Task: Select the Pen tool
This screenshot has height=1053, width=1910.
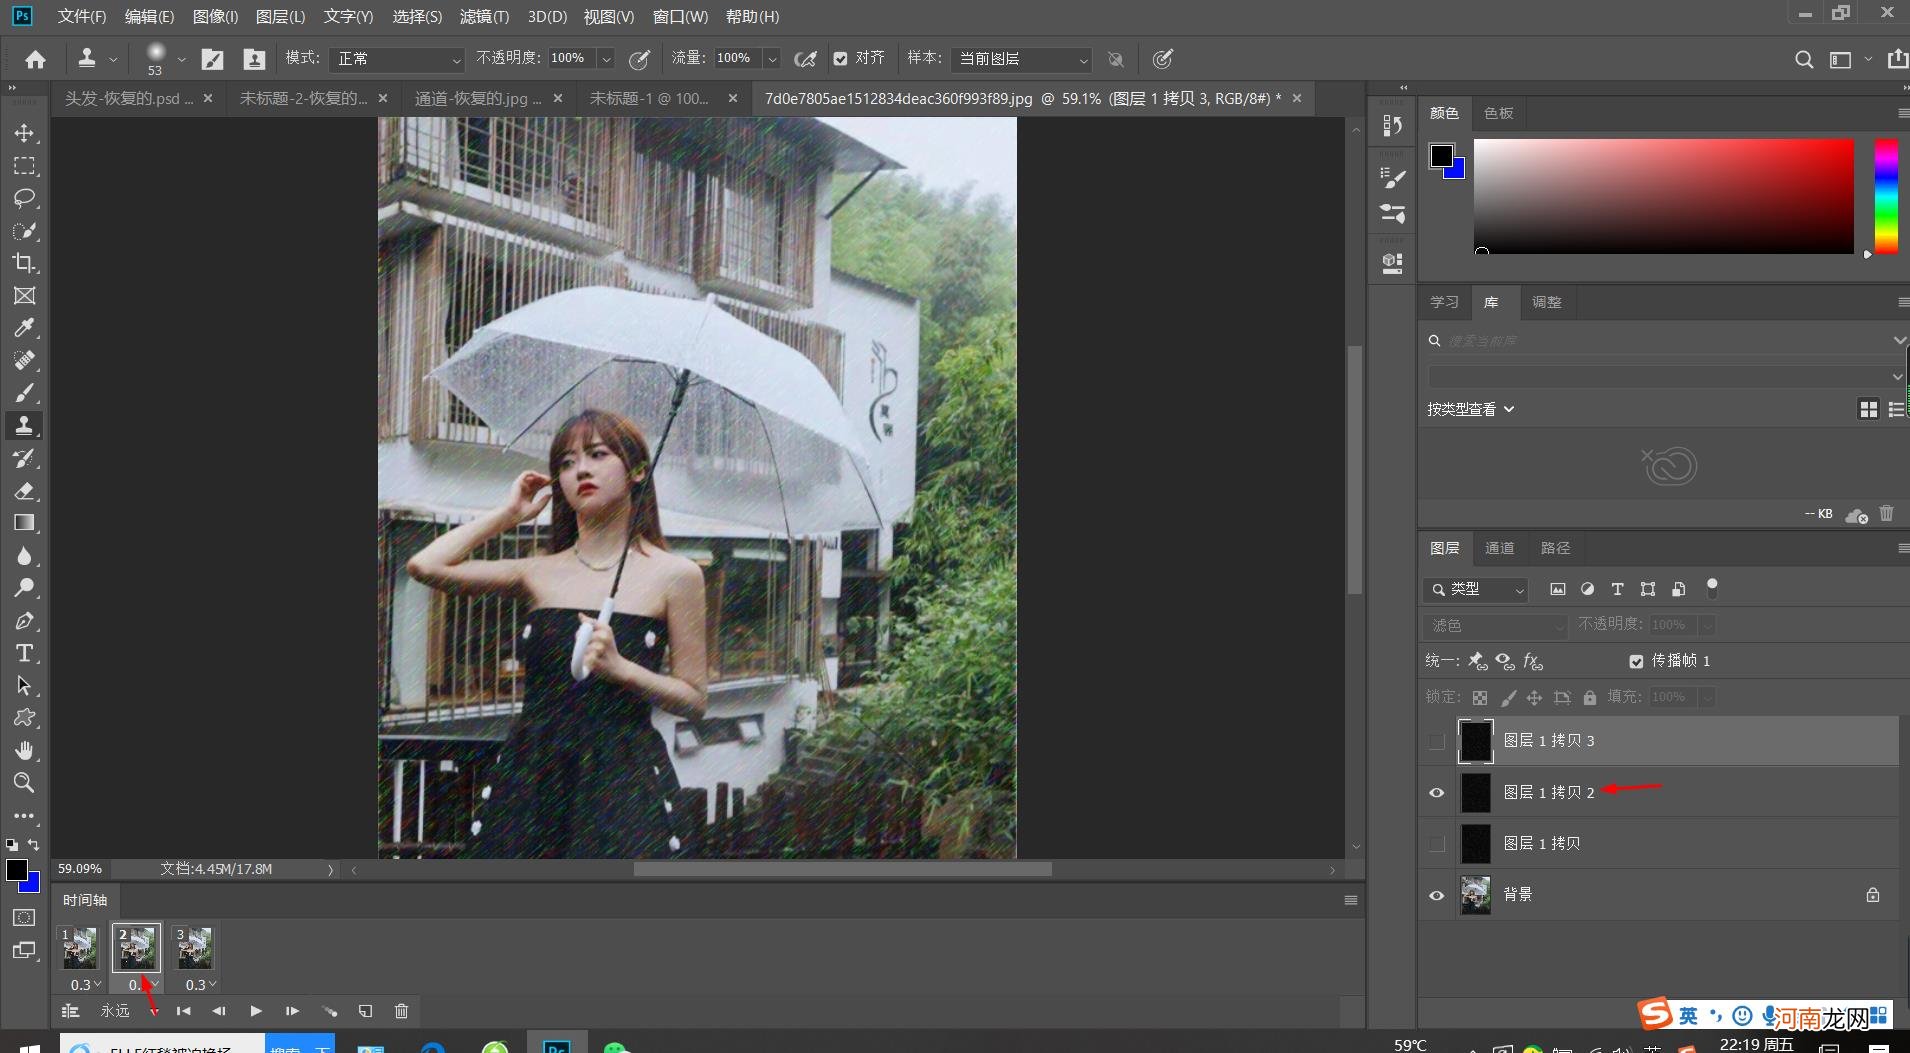Action: coord(24,620)
